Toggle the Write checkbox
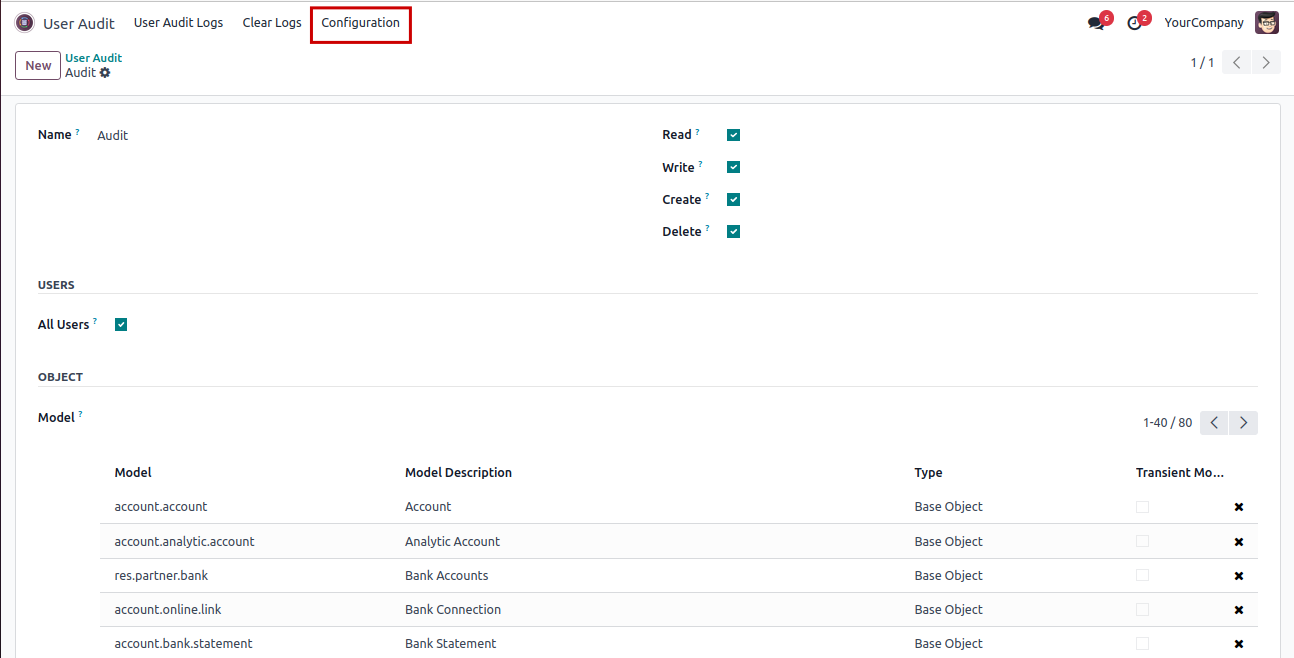The width and height of the screenshot is (1294, 658). tap(733, 167)
